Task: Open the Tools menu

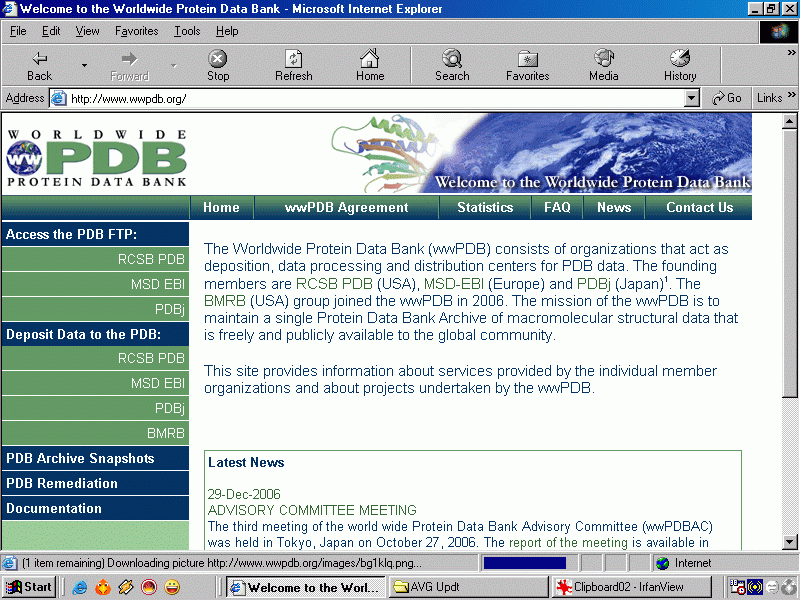Action: 187,31
